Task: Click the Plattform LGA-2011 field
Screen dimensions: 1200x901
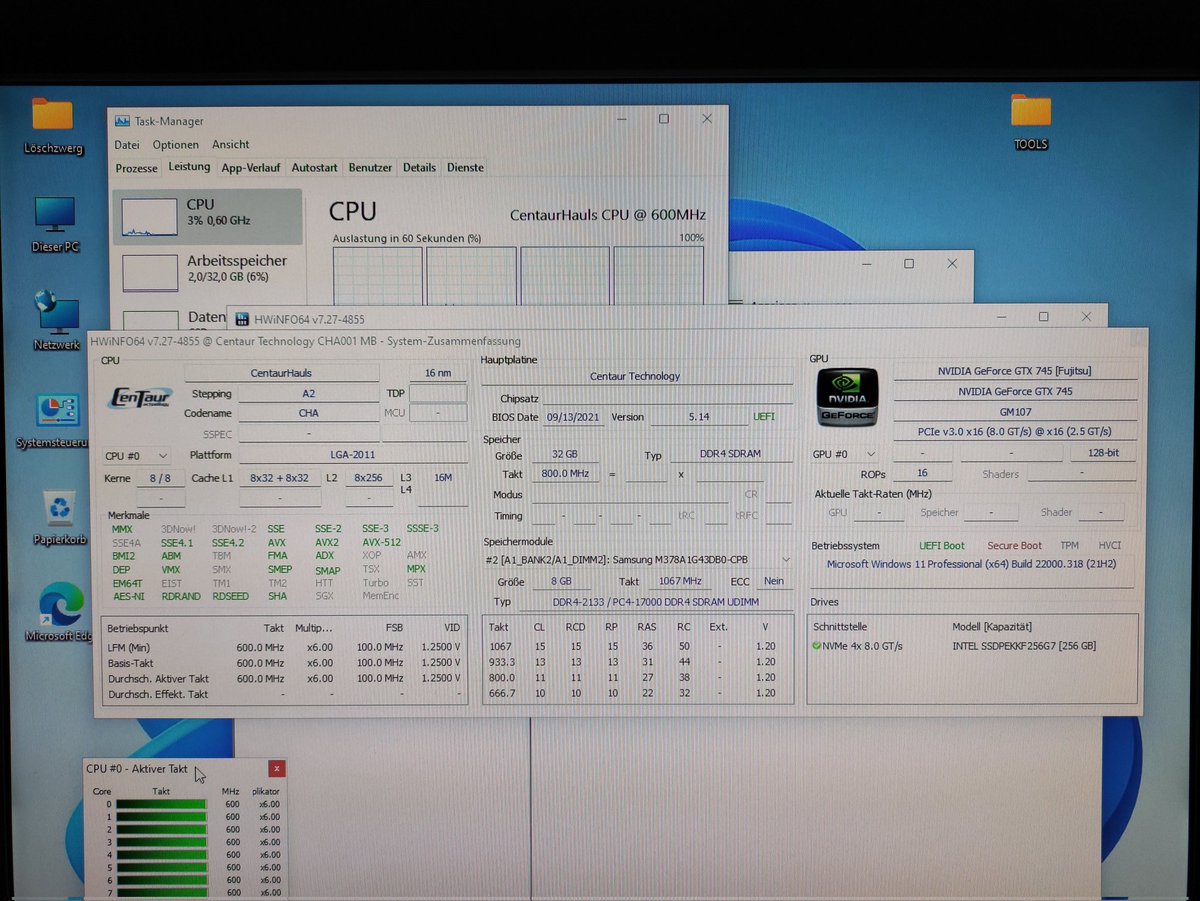Action: click(x=355, y=455)
